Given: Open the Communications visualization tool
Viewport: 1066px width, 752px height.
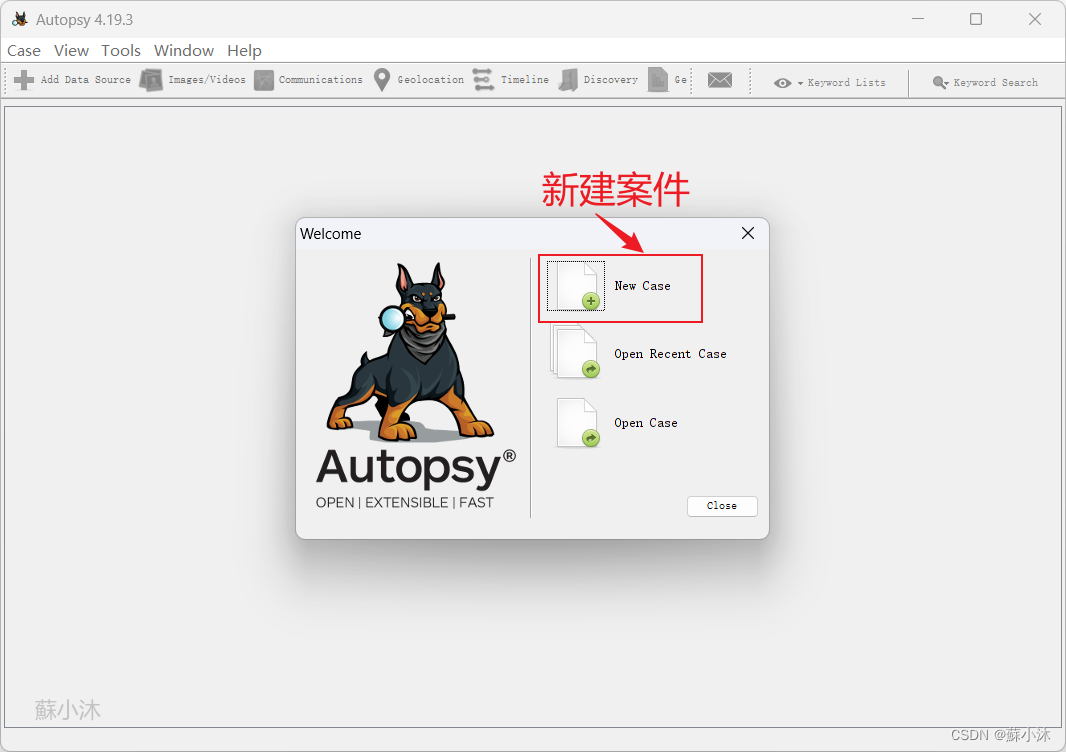Looking at the screenshot, I should coord(309,80).
